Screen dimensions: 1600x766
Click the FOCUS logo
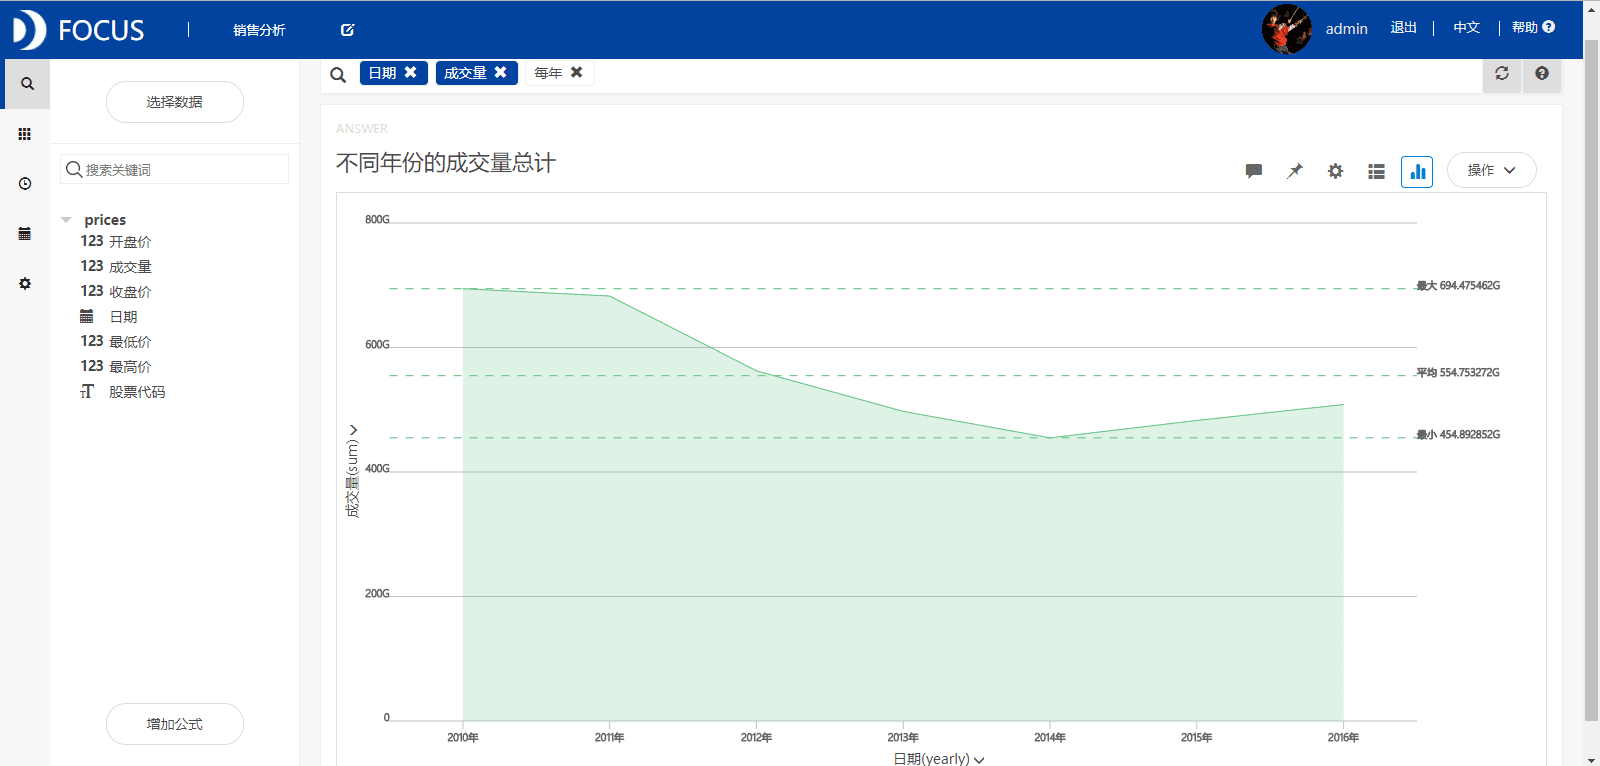79,30
